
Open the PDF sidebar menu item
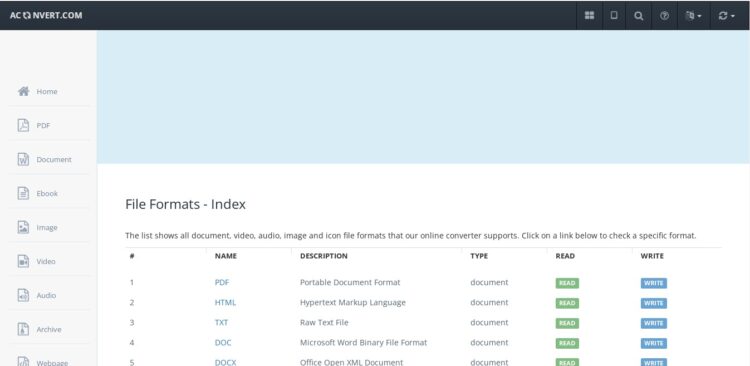point(43,125)
